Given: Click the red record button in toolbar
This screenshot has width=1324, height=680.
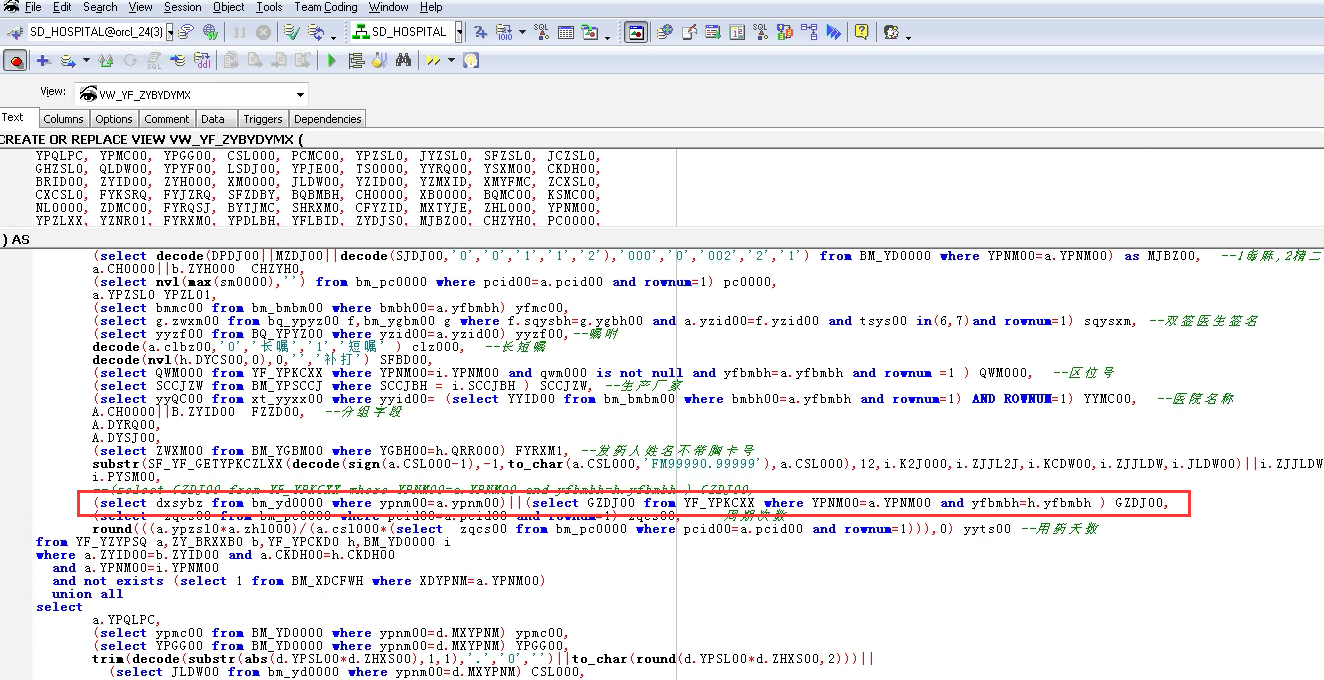Looking at the screenshot, I should tap(15, 61).
